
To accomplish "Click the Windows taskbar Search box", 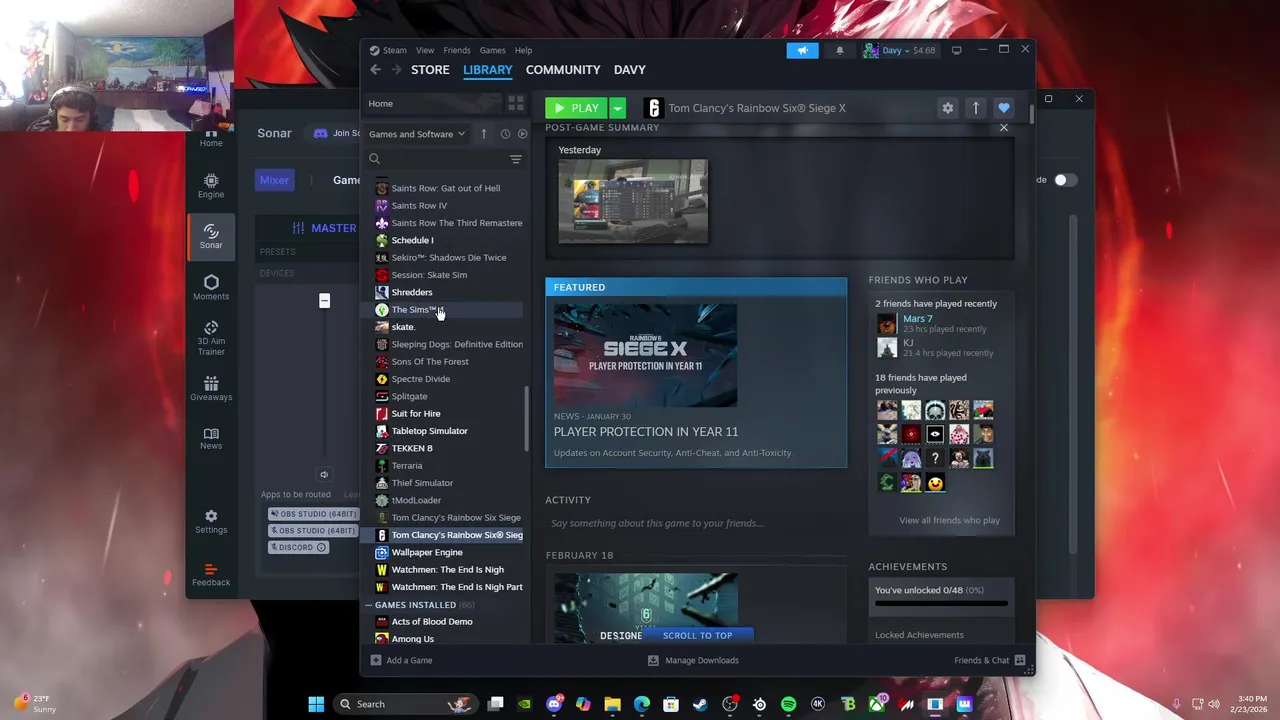I will tap(405, 704).
